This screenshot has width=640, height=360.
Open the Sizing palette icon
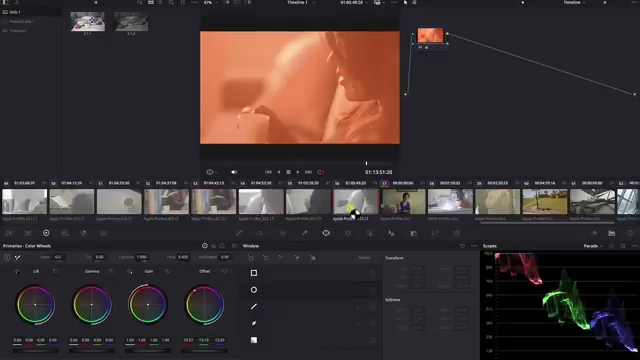point(435,233)
